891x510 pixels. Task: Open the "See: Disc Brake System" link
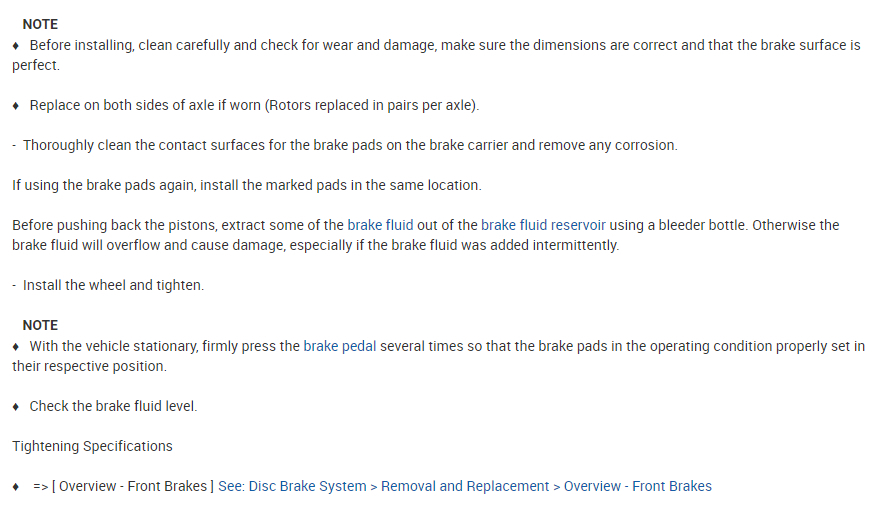tap(292, 487)
